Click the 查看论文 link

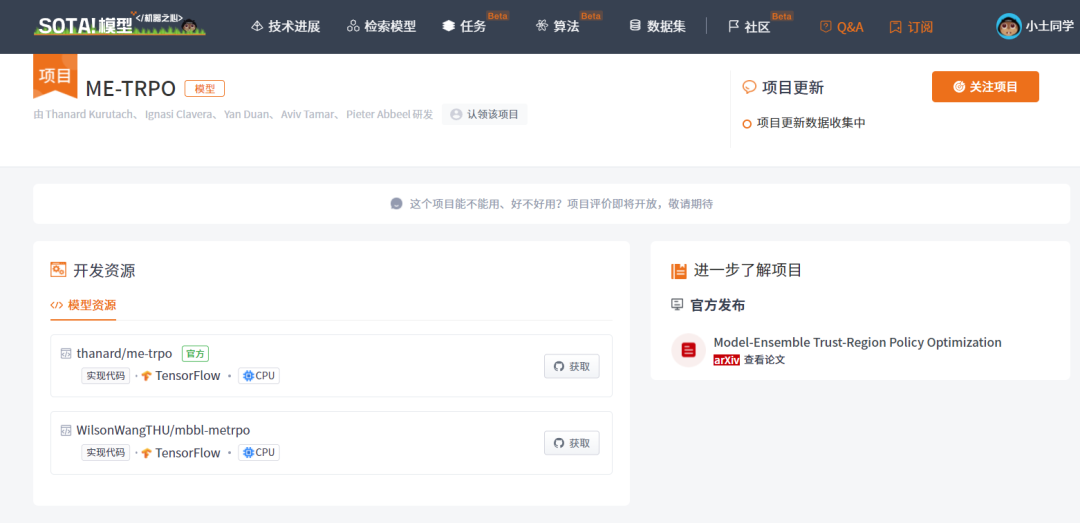coord(765,360)
